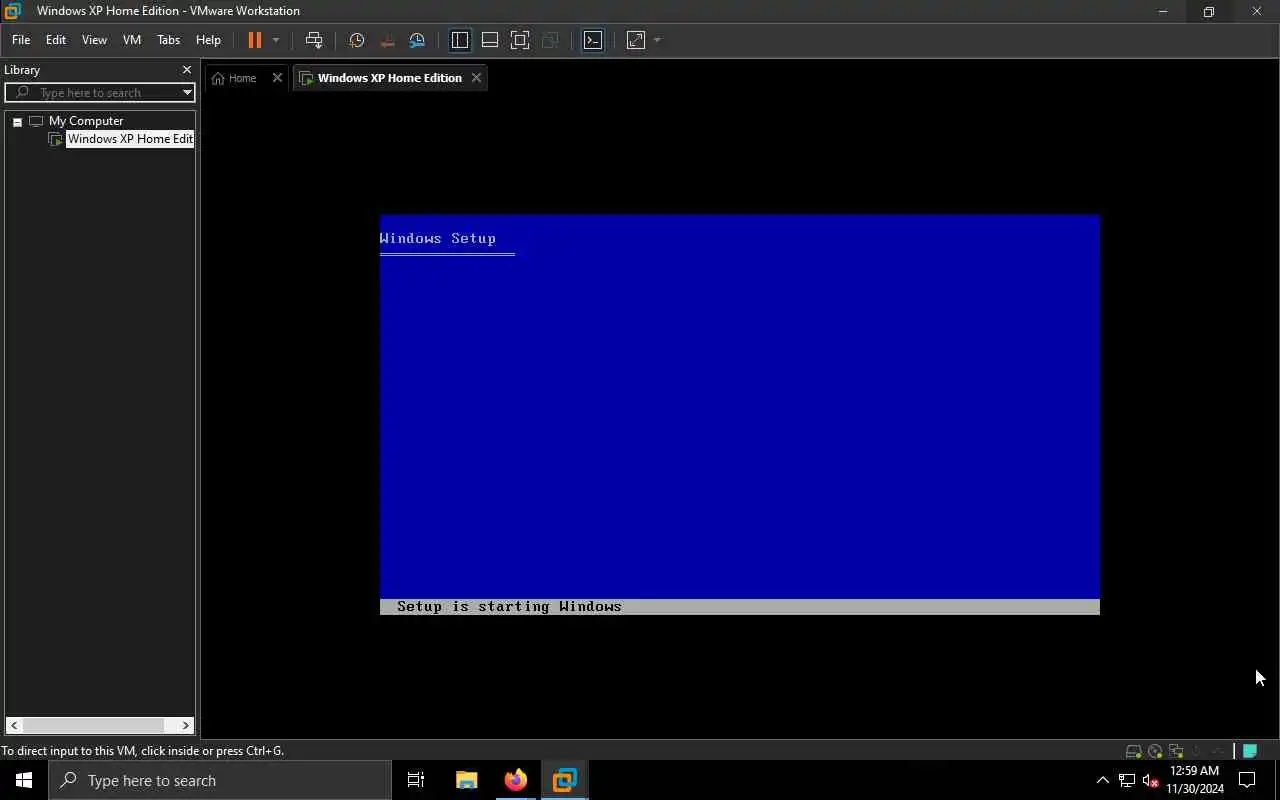Open the Help menu
The width and height of the screenshot is (1280, 800).
[208, 40]
